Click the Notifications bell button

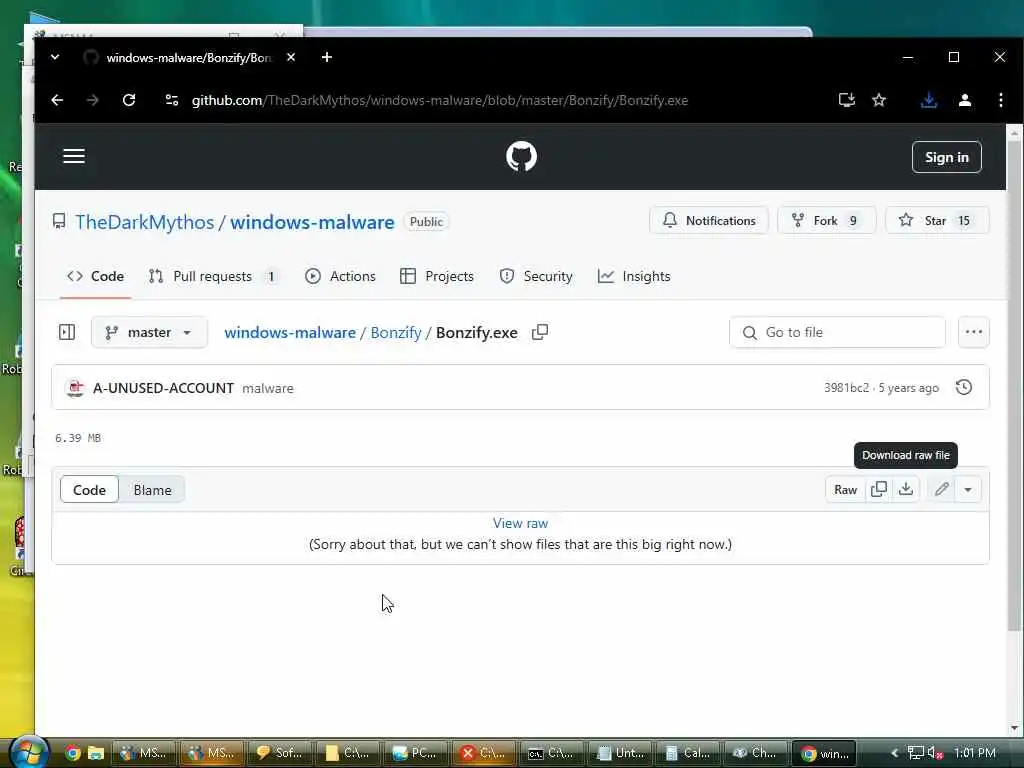point(709,221)
